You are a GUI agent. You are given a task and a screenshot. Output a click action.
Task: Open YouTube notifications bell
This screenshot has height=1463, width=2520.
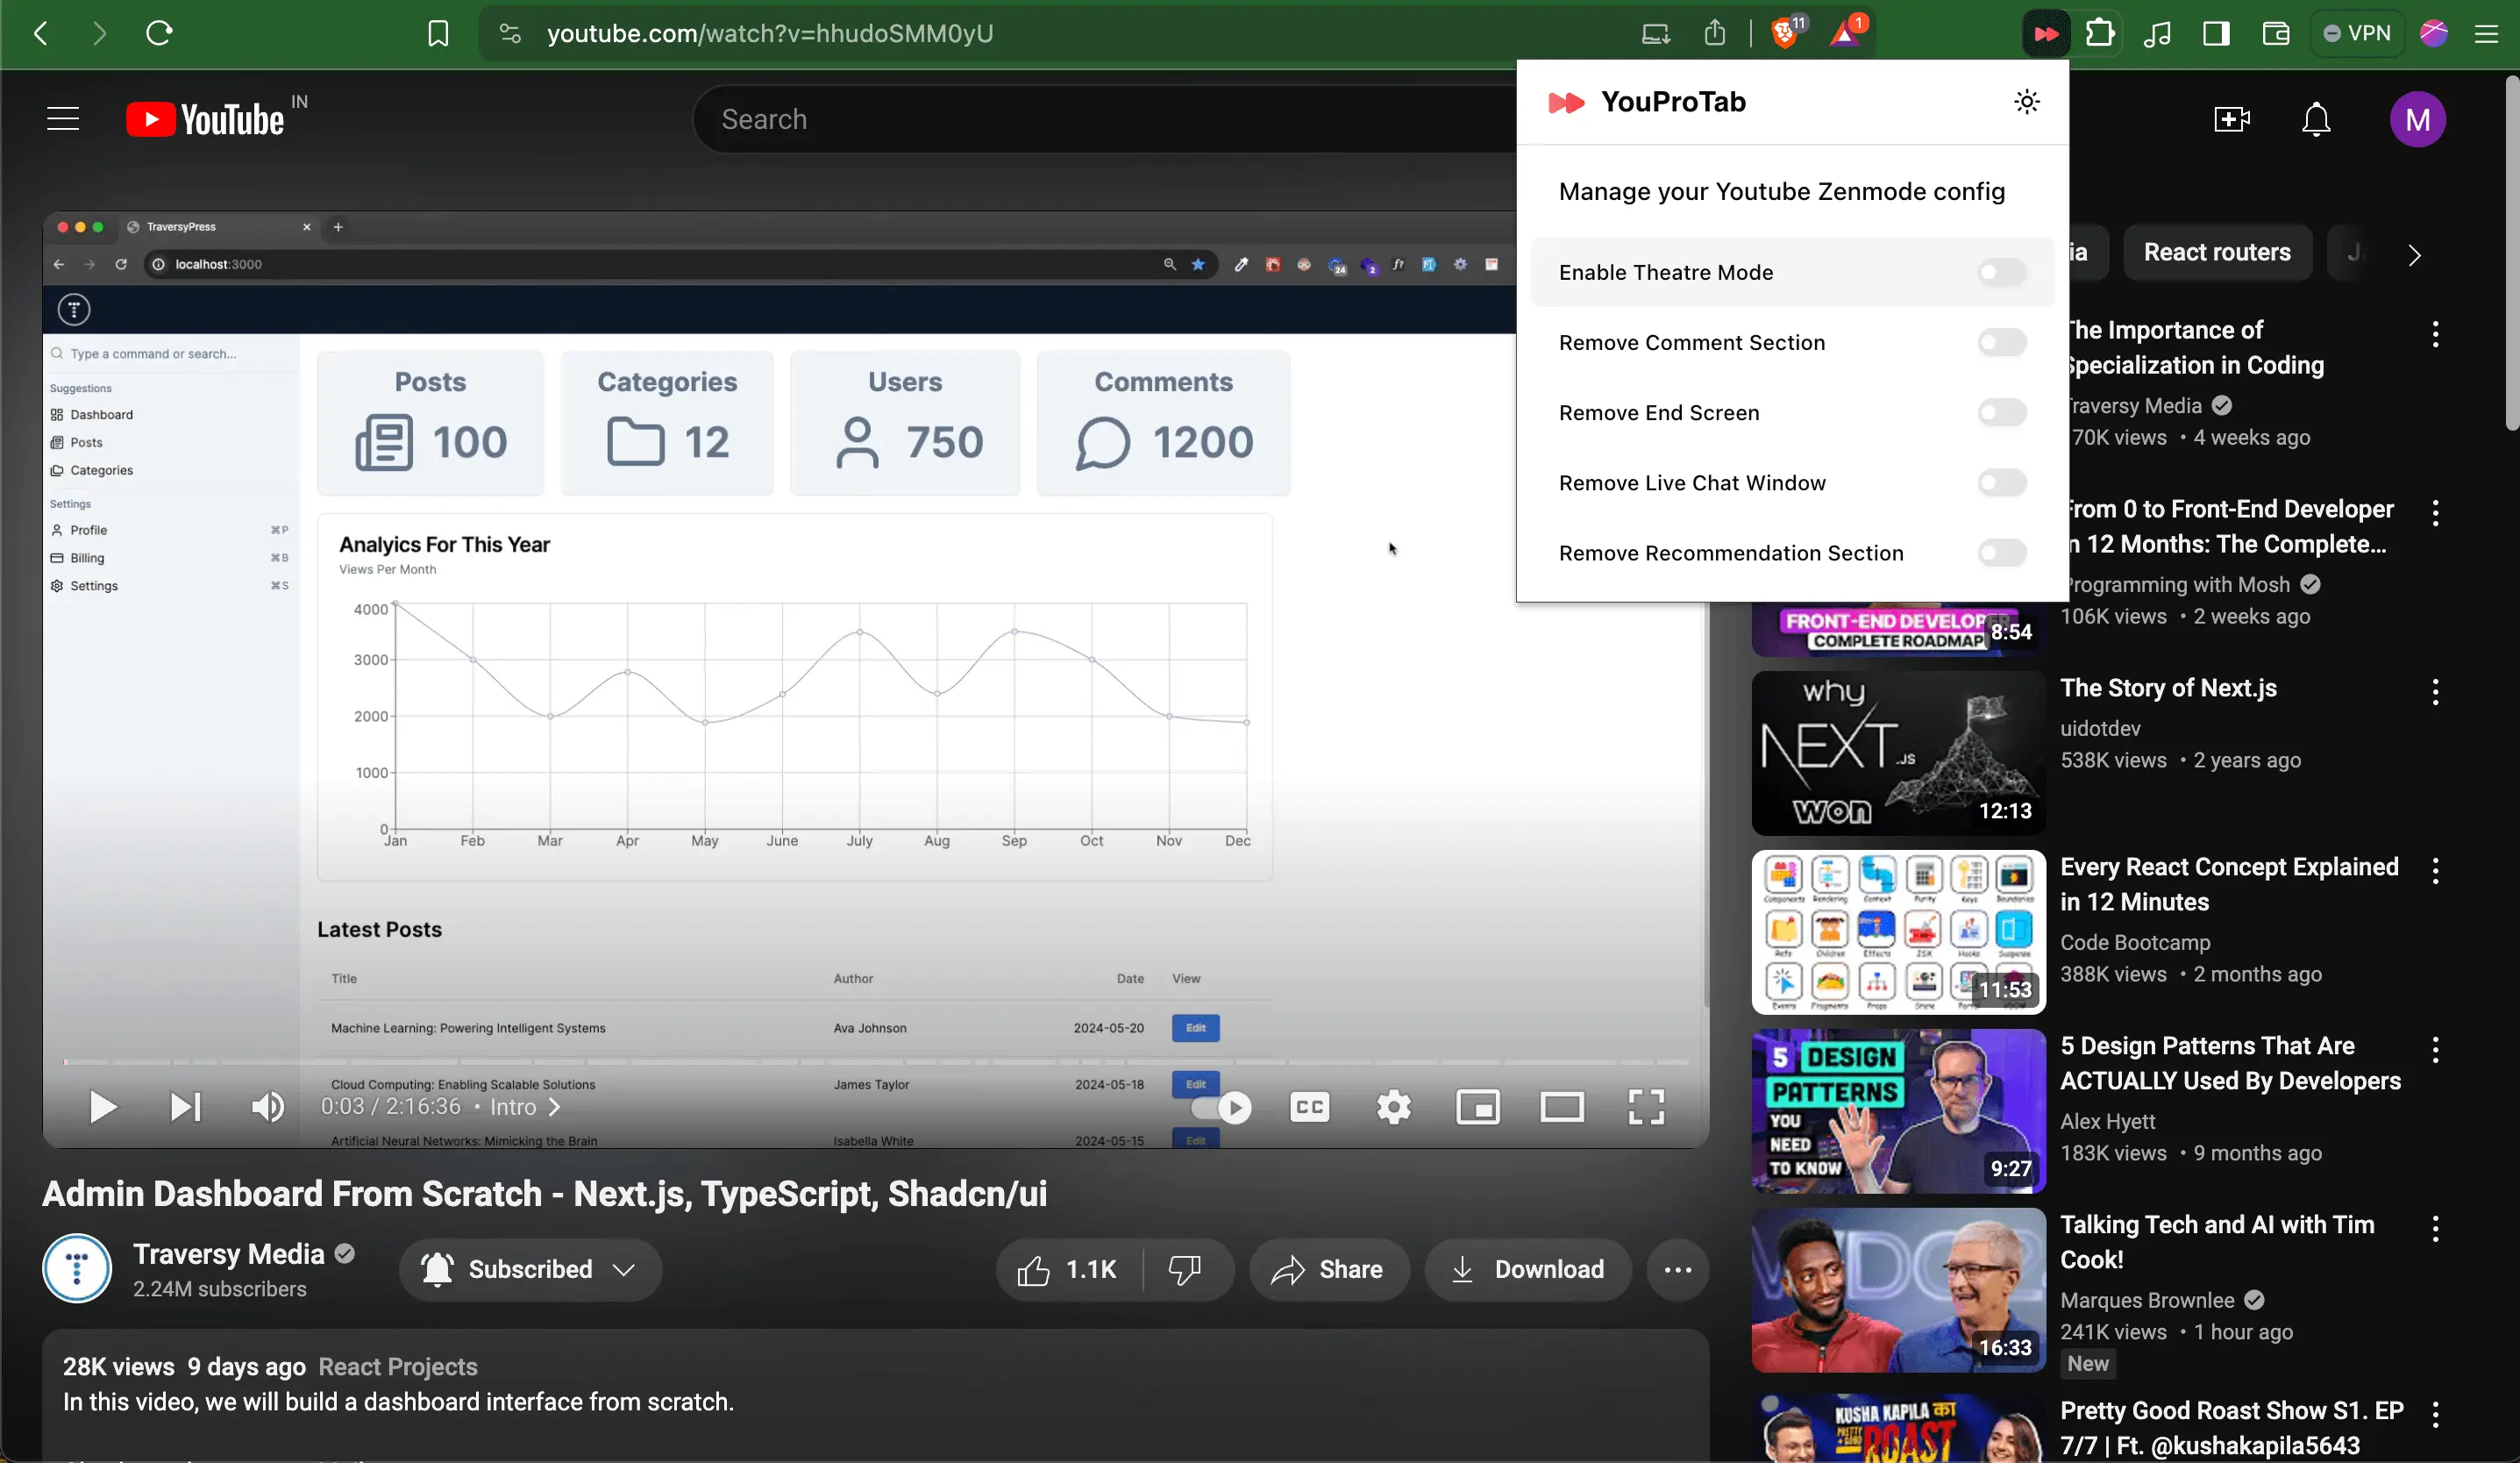2316,120
